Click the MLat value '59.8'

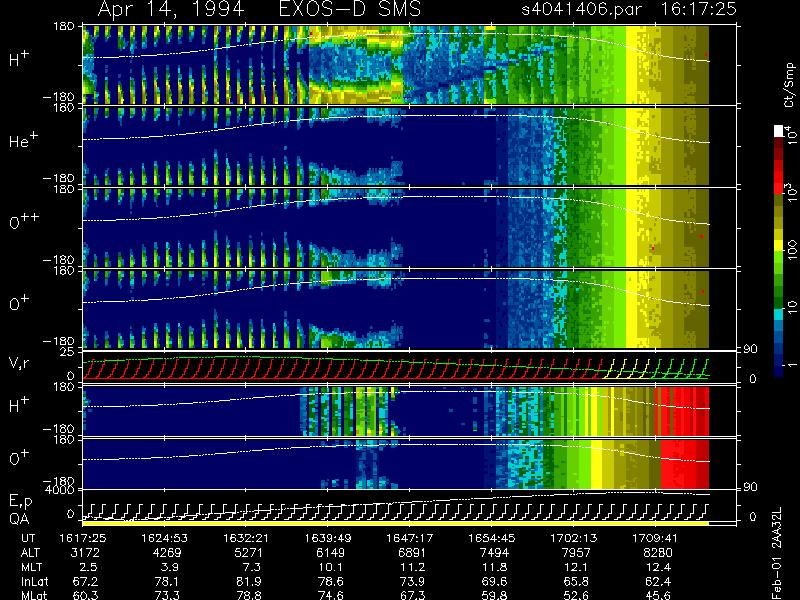[494, 595]
